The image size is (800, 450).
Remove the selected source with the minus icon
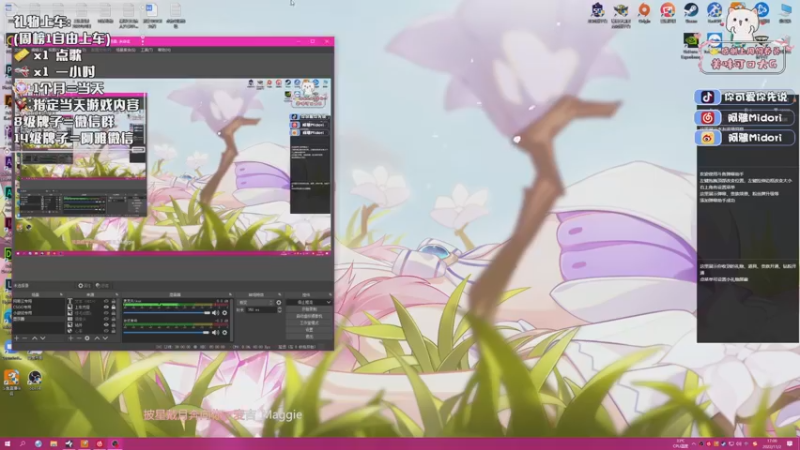[79, 338]
